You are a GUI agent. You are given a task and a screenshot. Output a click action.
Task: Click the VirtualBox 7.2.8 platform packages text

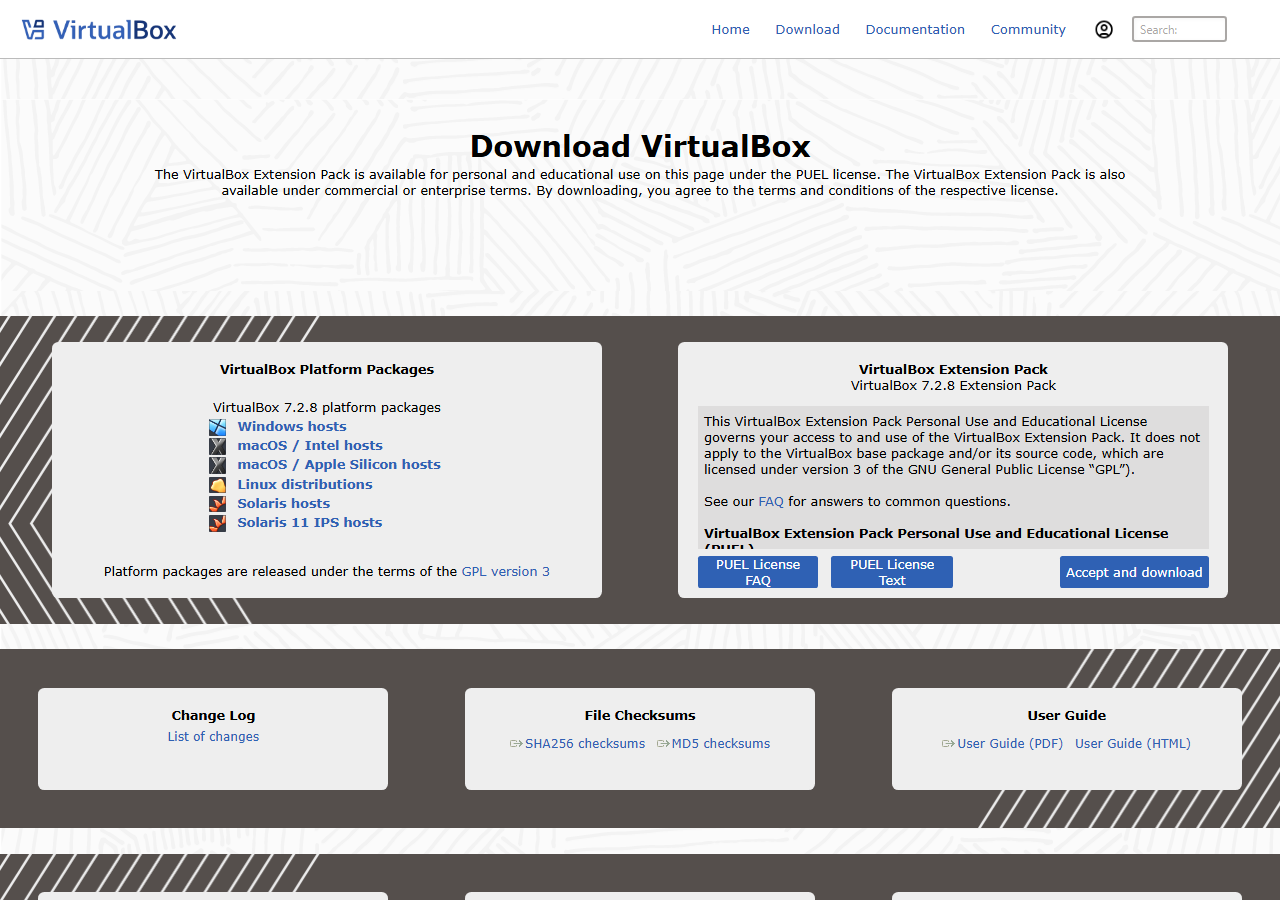[327, 407]
